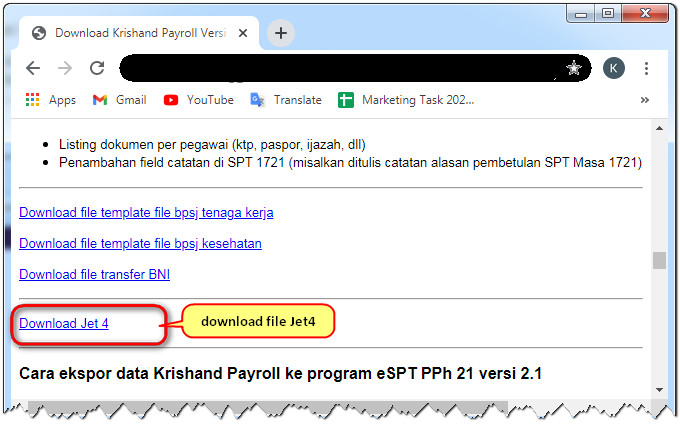The width and height of the screenshot is (680, 428).
Task: Open the Marketing Task 202... bookmark
Action: point(406,100)
